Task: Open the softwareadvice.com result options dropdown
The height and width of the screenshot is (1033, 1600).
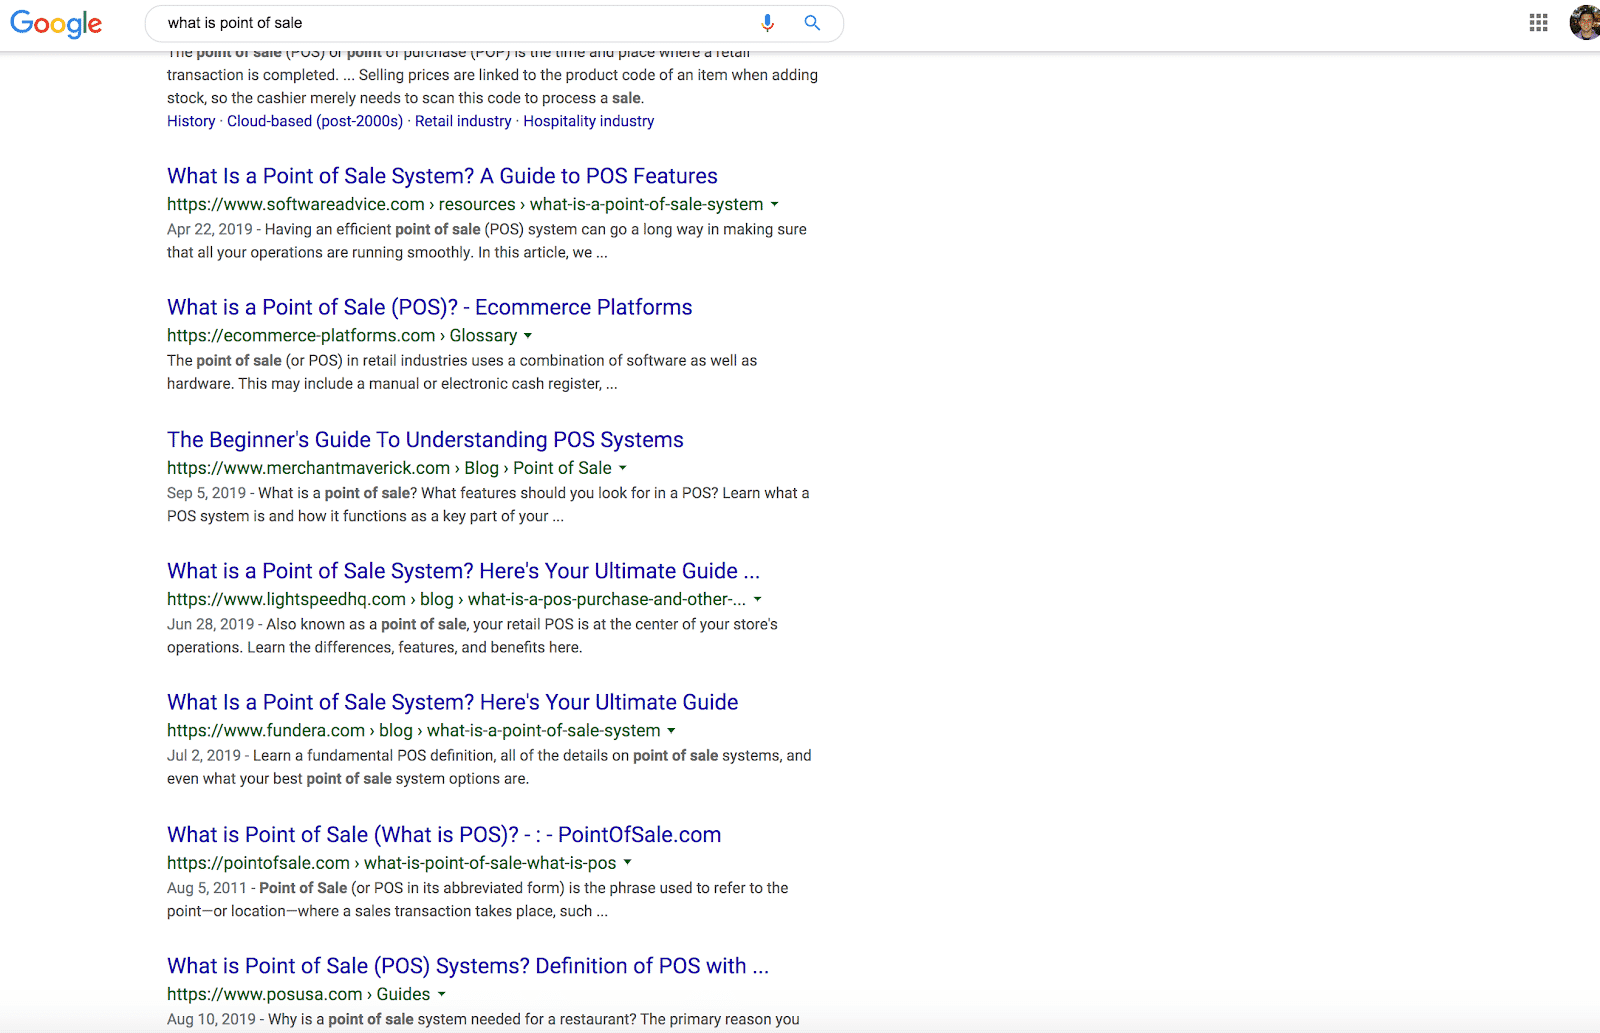Action: [774, 204]
